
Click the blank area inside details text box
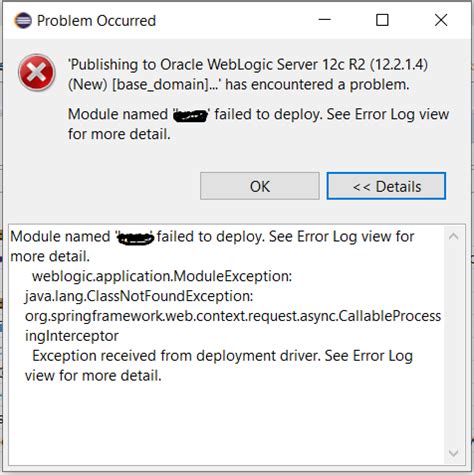pos(227,423)
